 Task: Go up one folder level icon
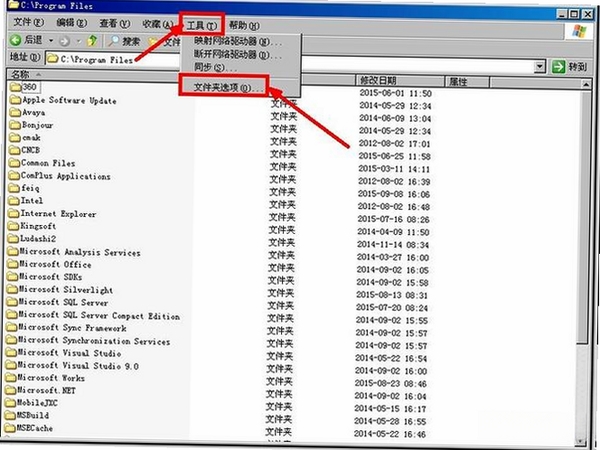point(92,41)
